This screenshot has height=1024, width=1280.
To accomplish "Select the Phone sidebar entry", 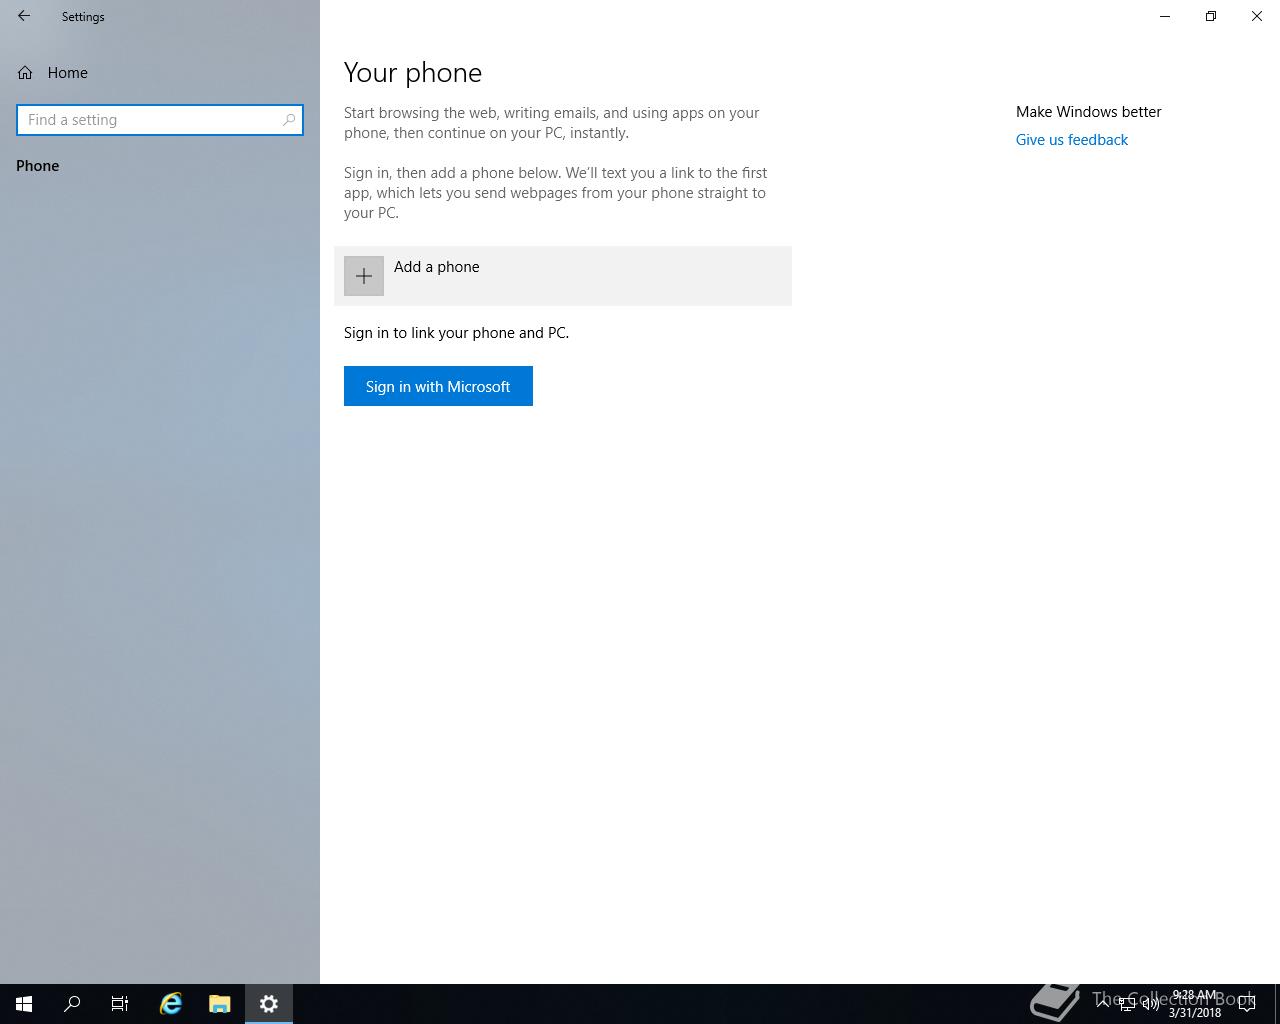I will (38, 166).
